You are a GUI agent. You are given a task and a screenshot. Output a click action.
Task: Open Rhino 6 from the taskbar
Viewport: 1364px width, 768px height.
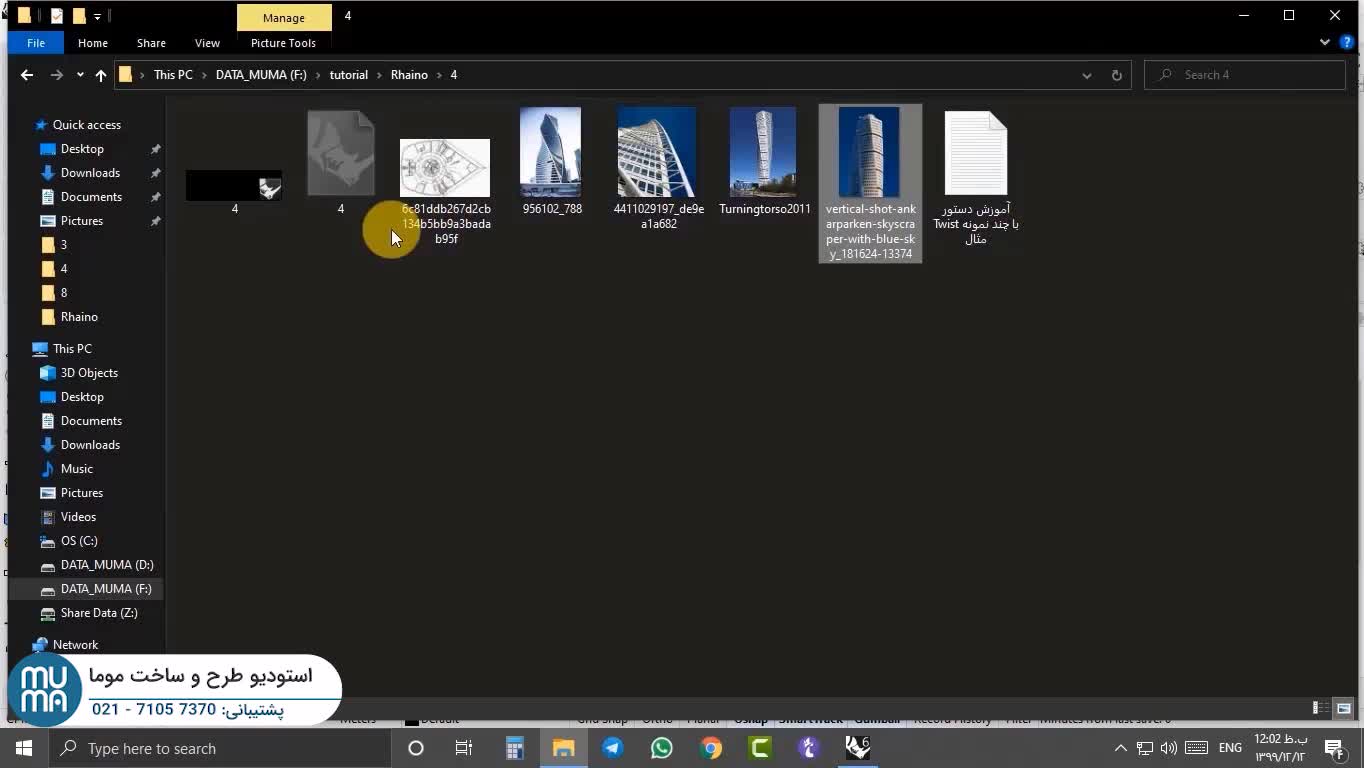(x=858, y=748)
